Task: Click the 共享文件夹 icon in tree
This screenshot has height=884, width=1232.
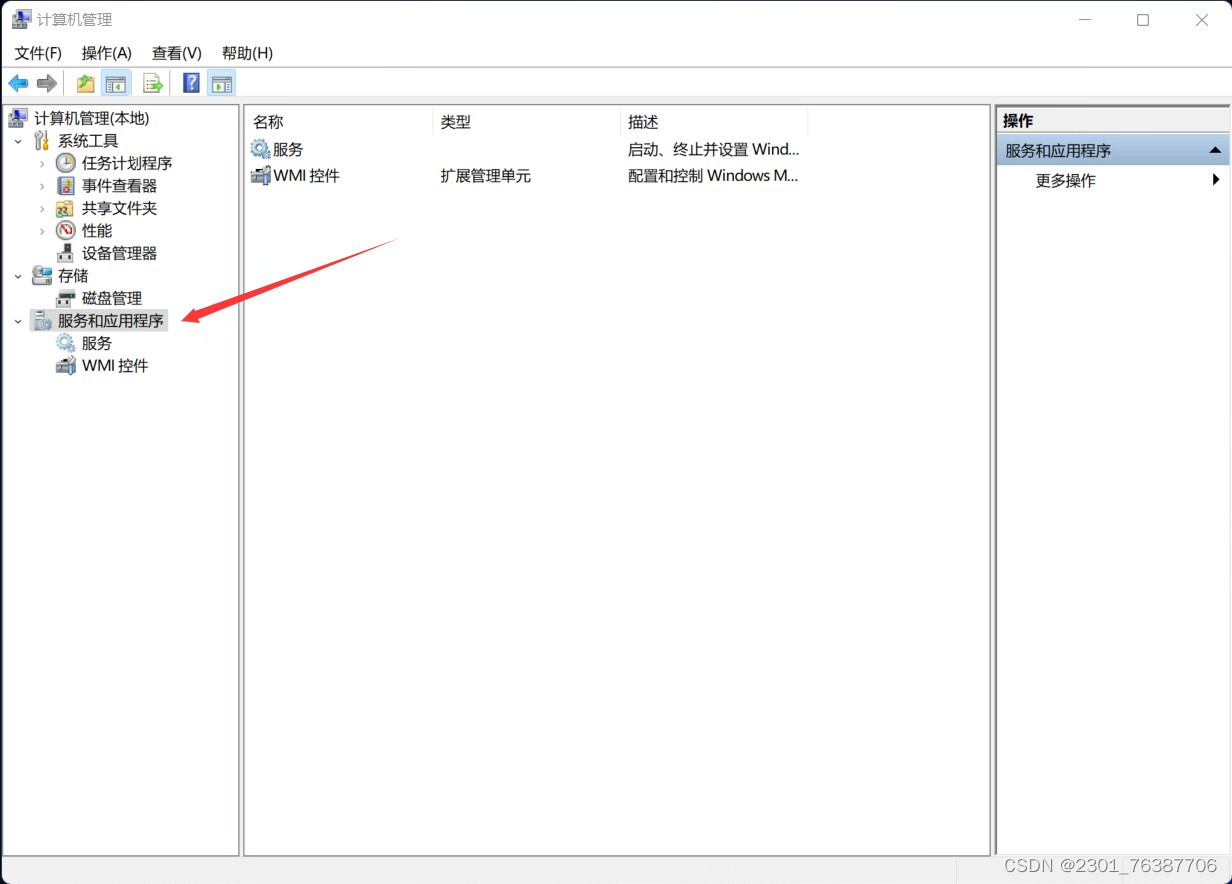Action: [x=65, y=208]
